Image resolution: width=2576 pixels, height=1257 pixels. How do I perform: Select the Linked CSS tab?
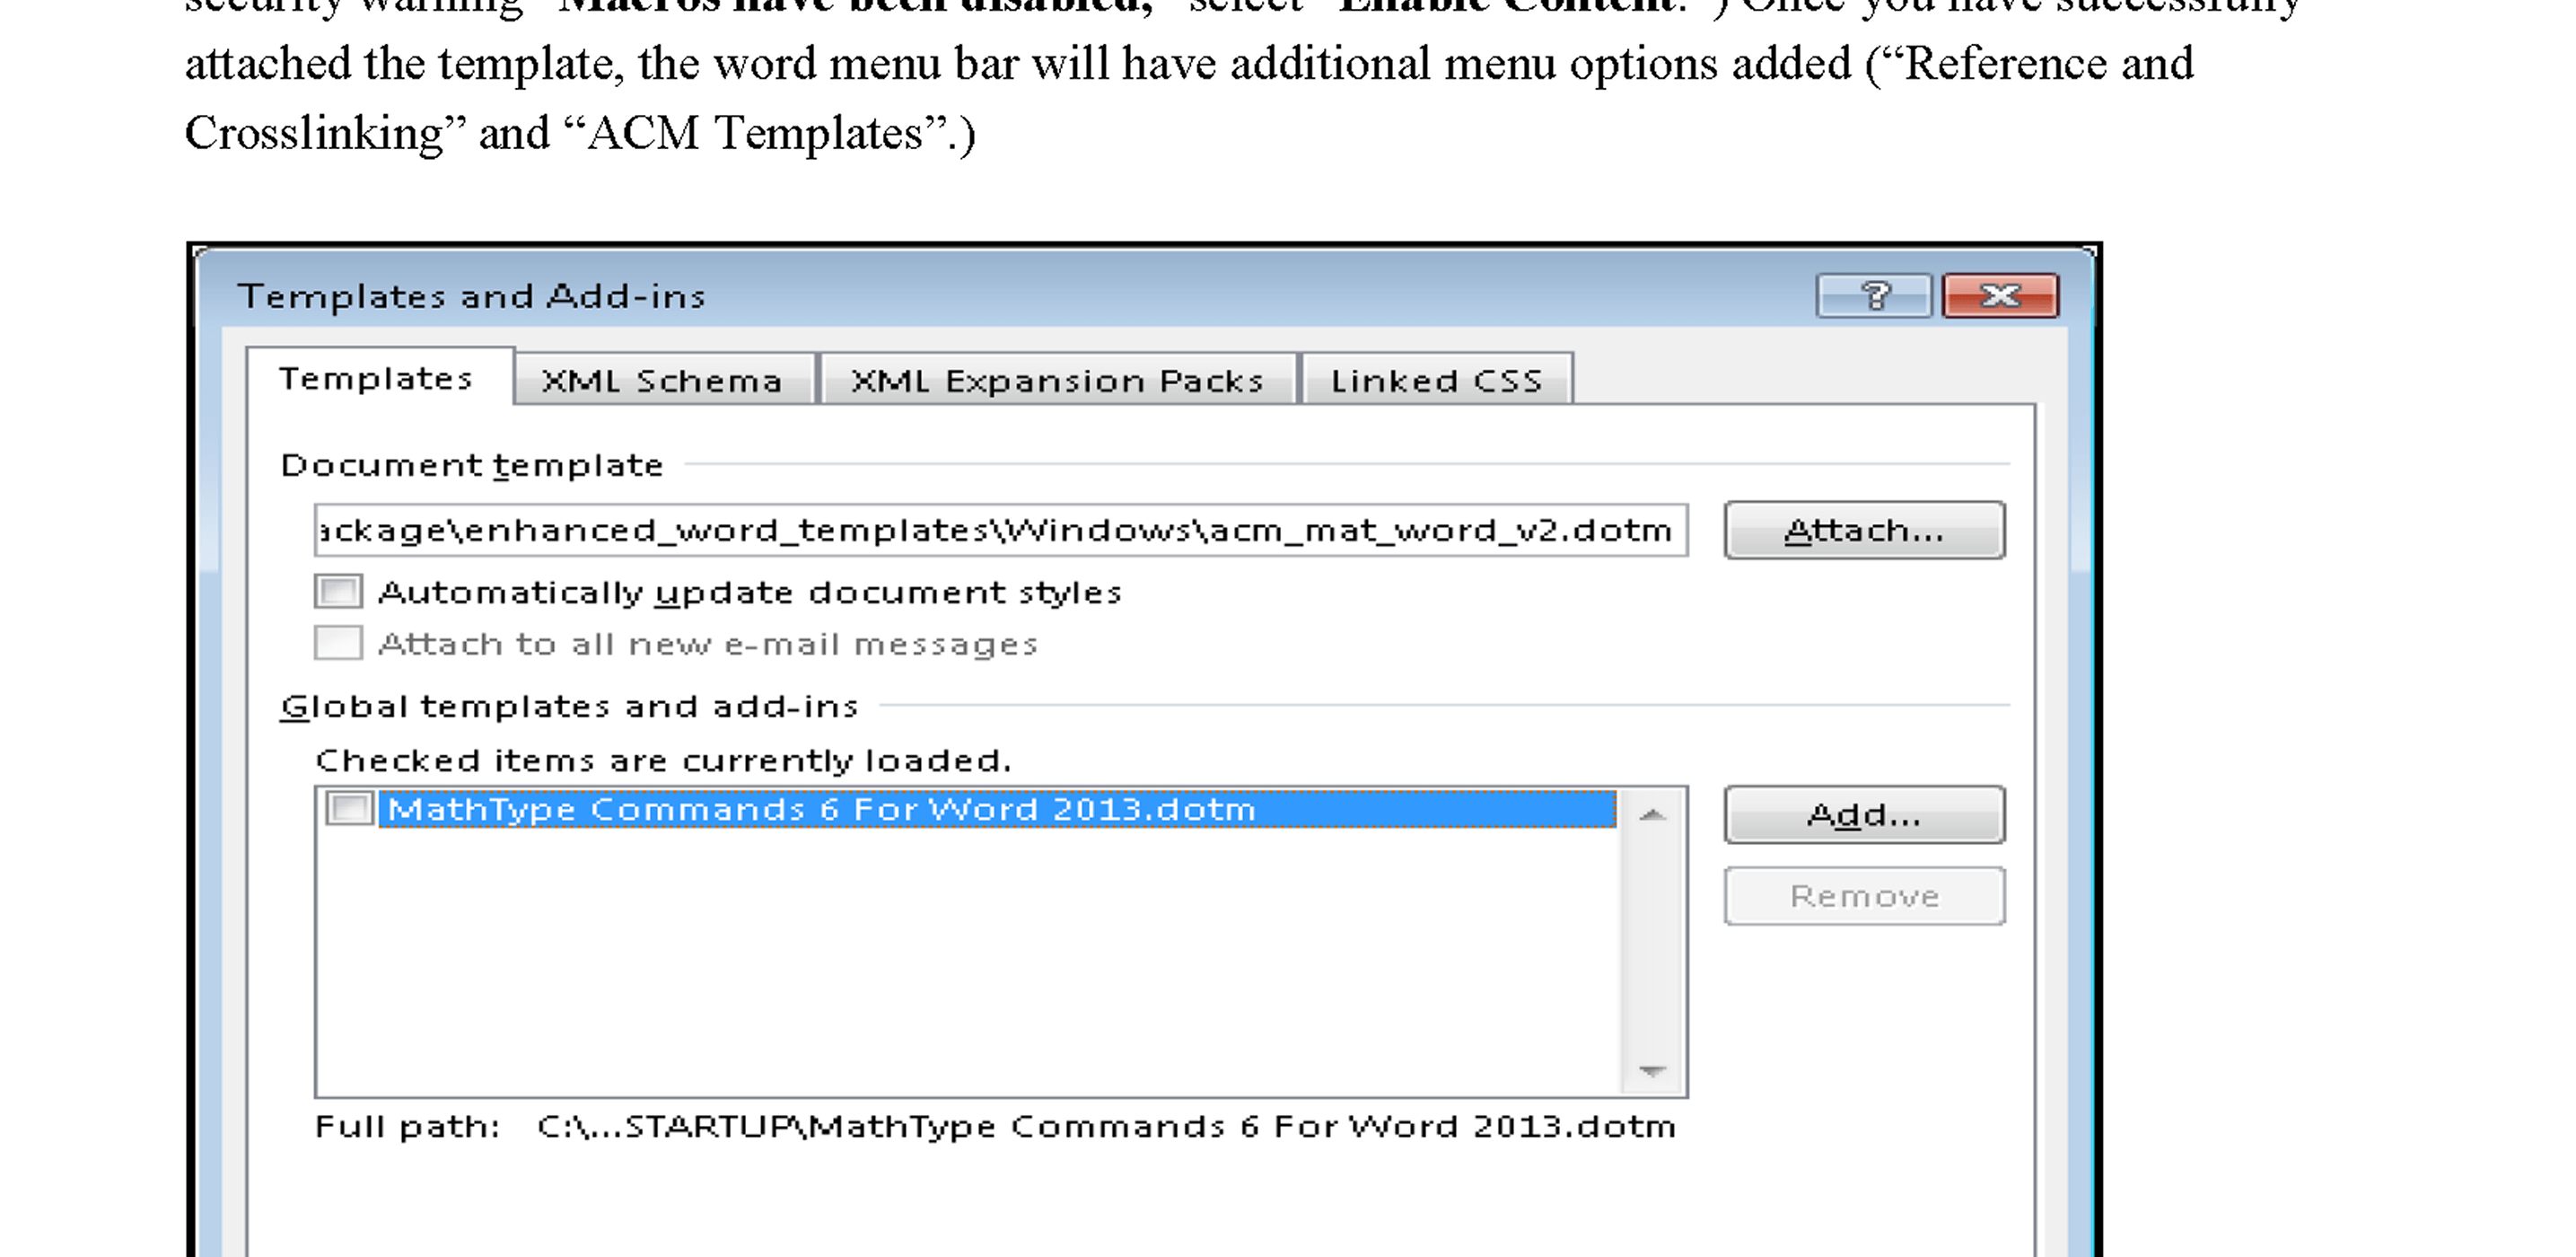1436,381
